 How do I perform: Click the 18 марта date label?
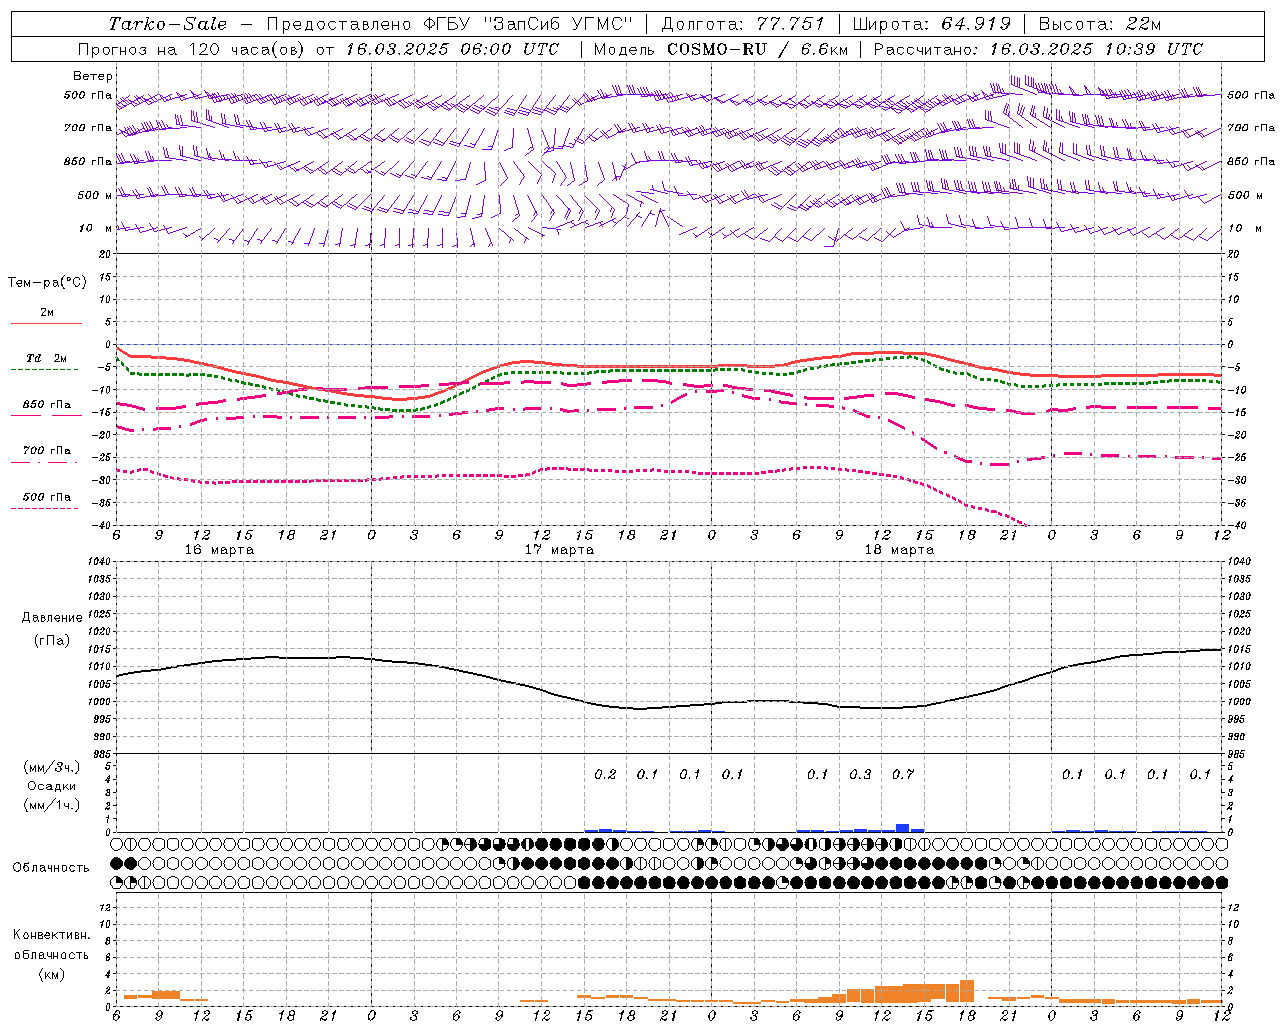900,550
